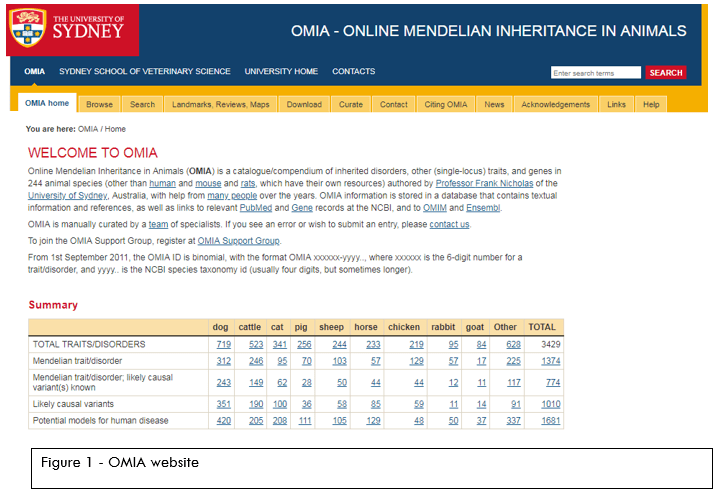Open cattle likely causal variants 190
Viewport: 717px width, 493px height.
click(x=256, y=404)
